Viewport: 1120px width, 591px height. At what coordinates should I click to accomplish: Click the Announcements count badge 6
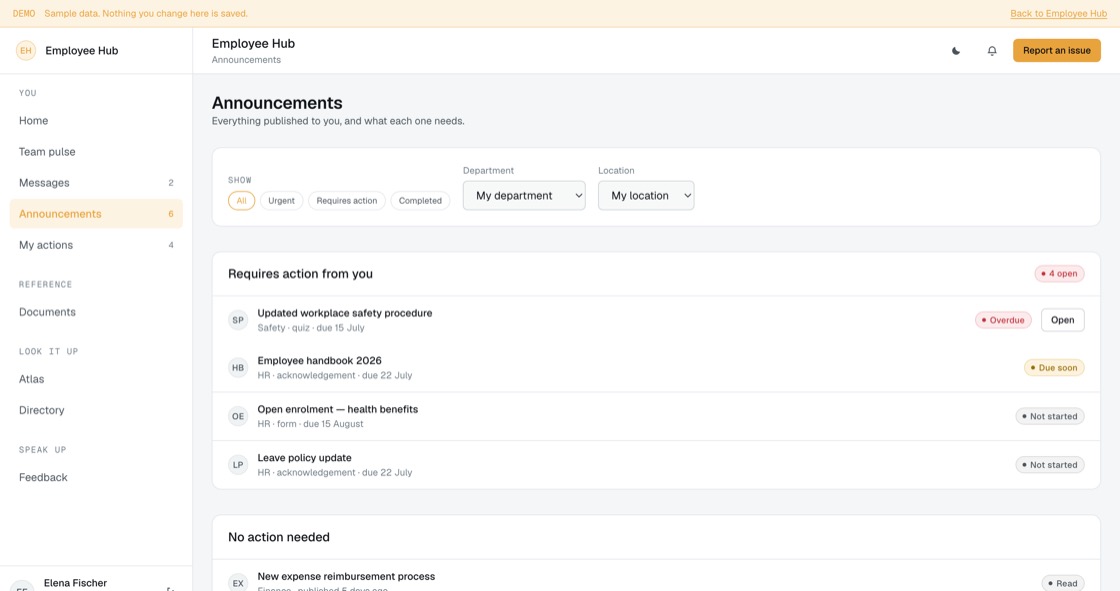(171, 214)
